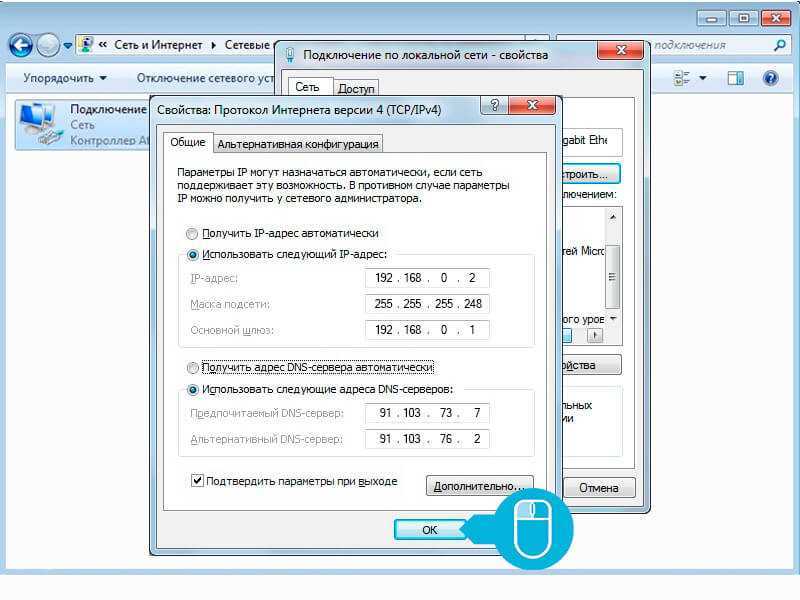
Task: Click the help question button in IPv4 dialog
Action: click(x=494, y=105)
